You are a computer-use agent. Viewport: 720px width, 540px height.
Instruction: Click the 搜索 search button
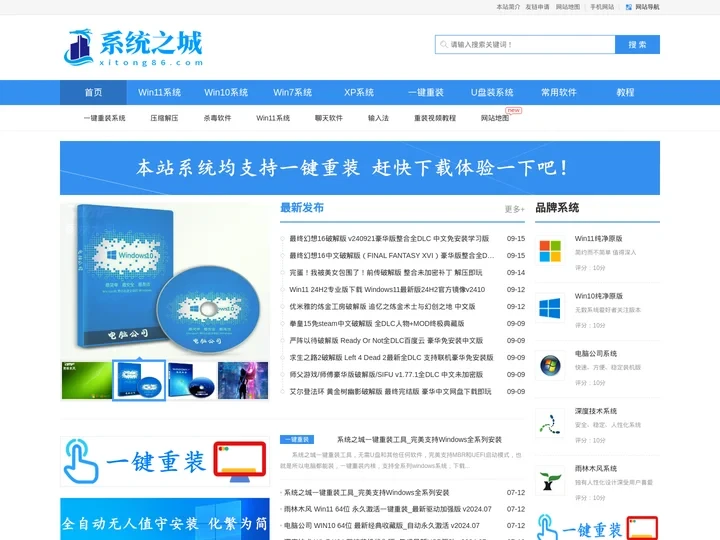[x=637, y=45]
